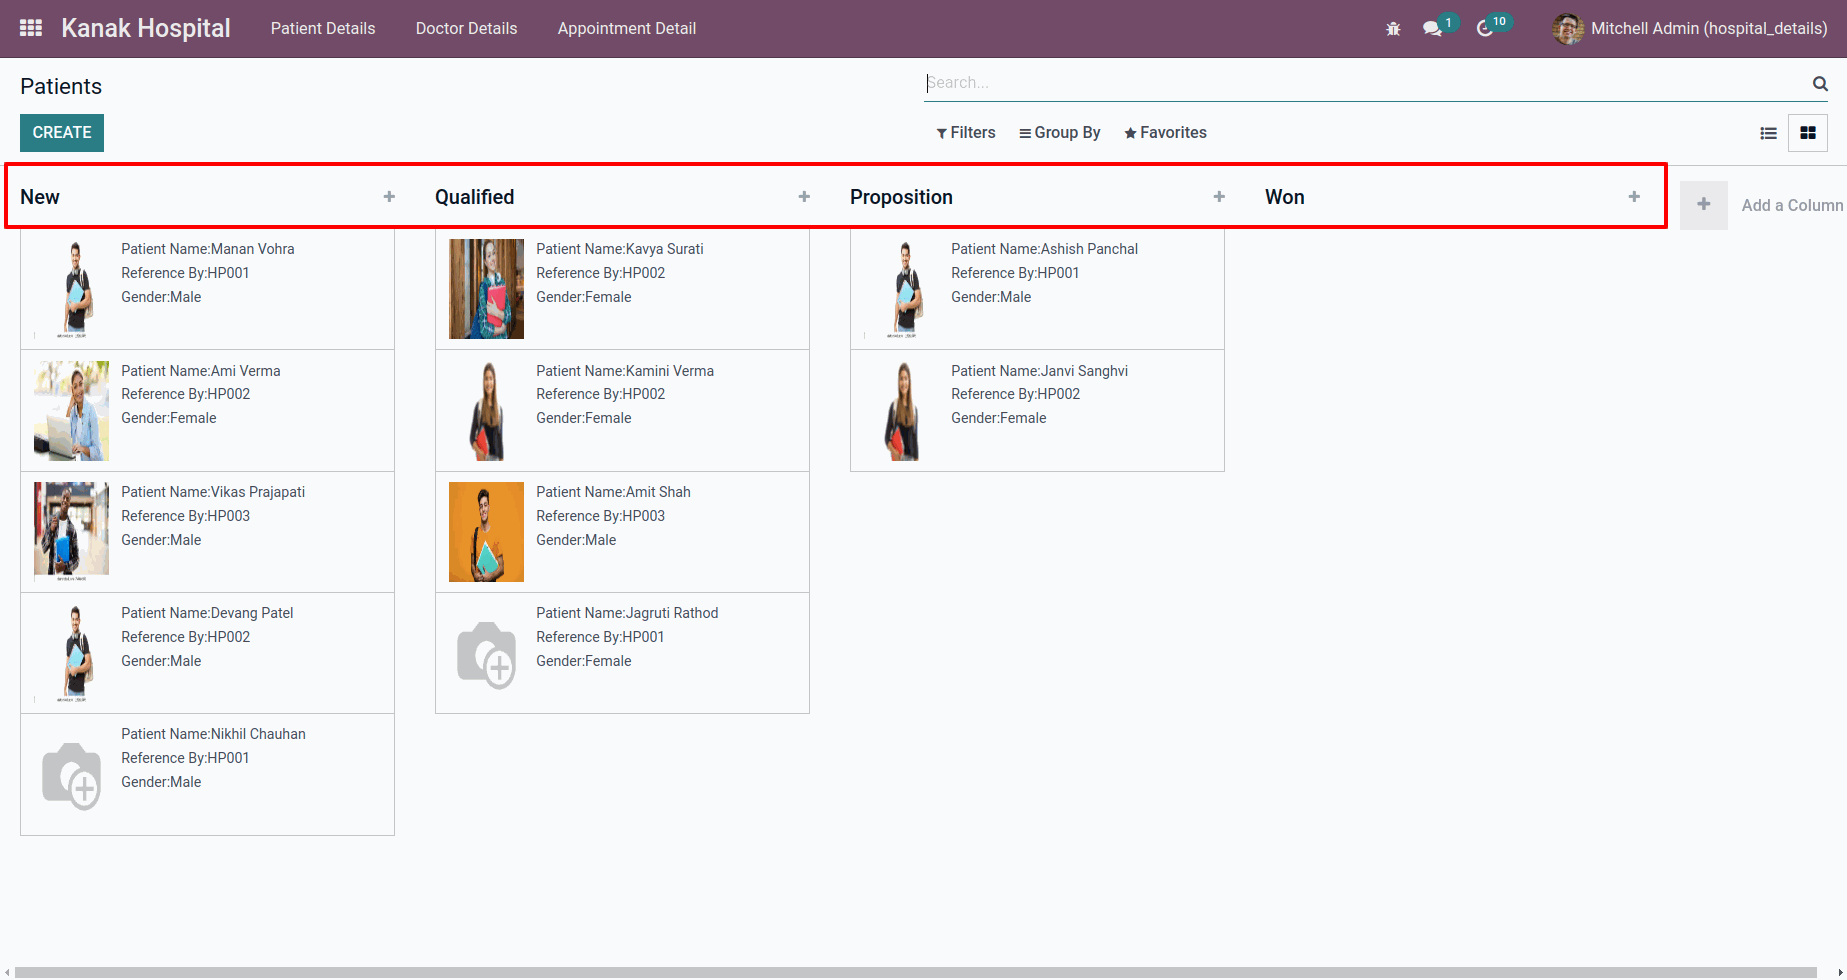
Task: Open the Mitchell Admin user menu
Action: (x=1690, y=29)
